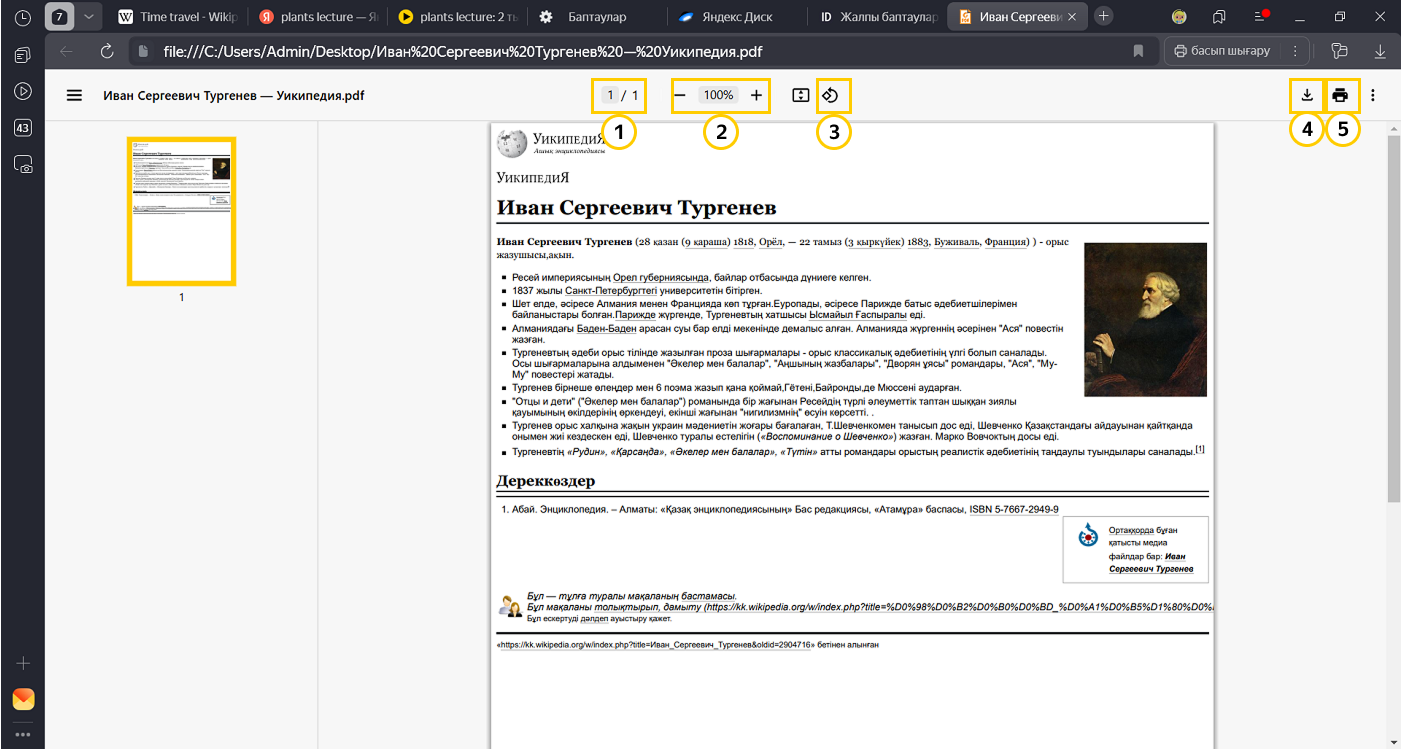The width and height of the screenshot is (1401, 749).
Task: Toggle the PDF thumbnail sidebar menu
Action: [74, 96]
